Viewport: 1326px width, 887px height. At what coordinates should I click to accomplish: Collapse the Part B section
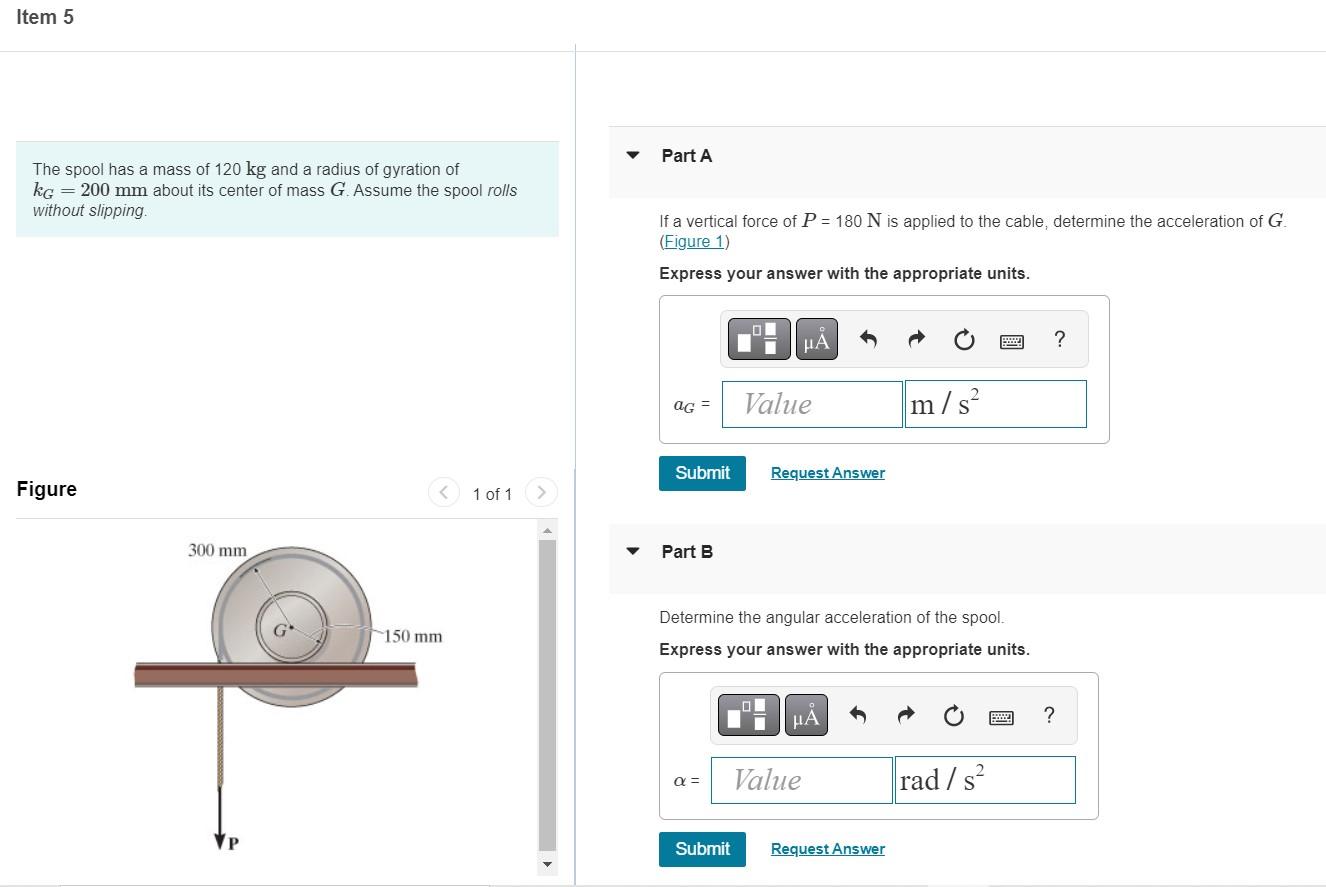coord(632,551)
